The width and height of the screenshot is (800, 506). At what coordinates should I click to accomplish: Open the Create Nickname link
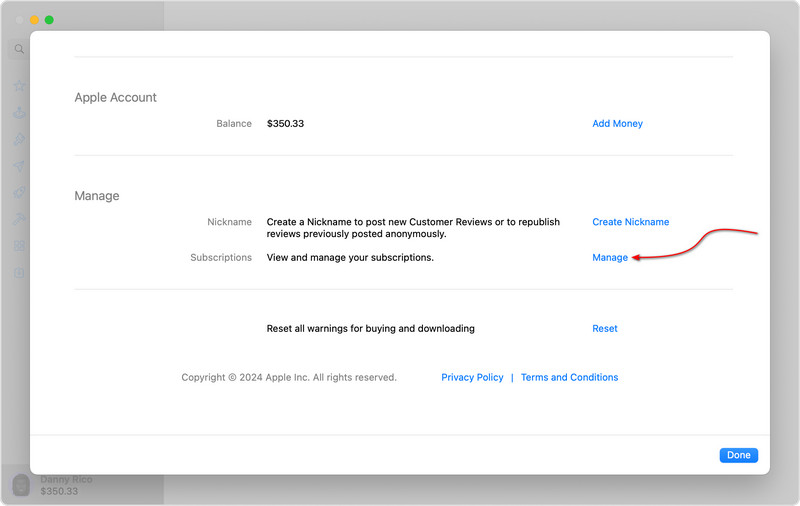[x=631, y=222]
